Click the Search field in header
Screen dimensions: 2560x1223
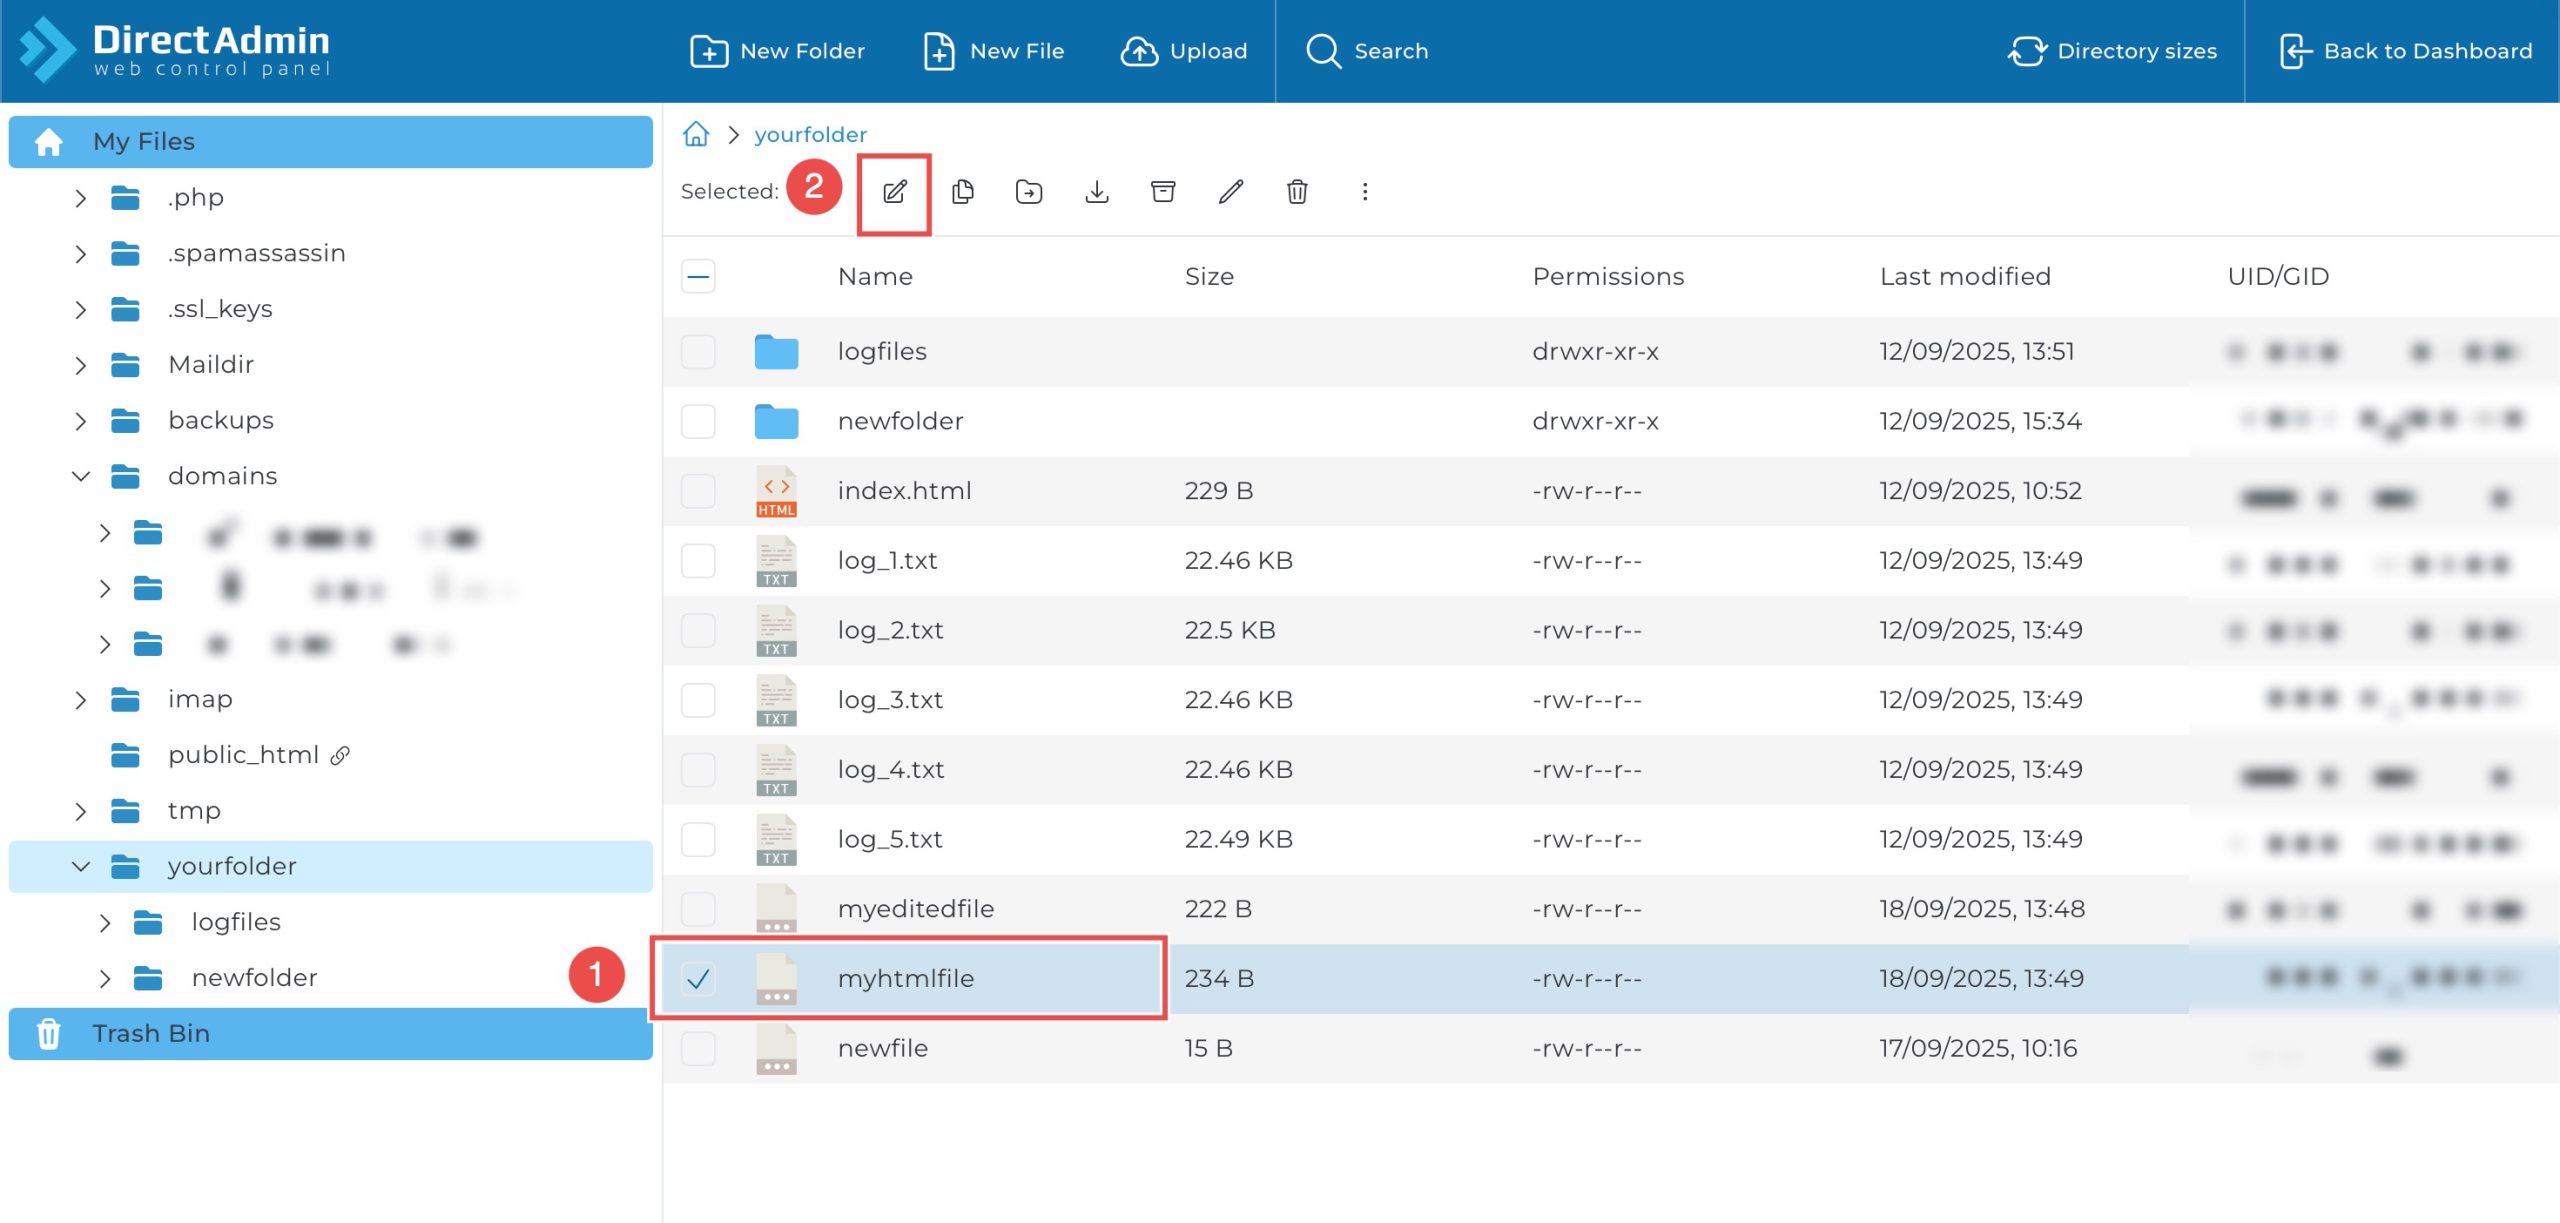point(1368,51)
